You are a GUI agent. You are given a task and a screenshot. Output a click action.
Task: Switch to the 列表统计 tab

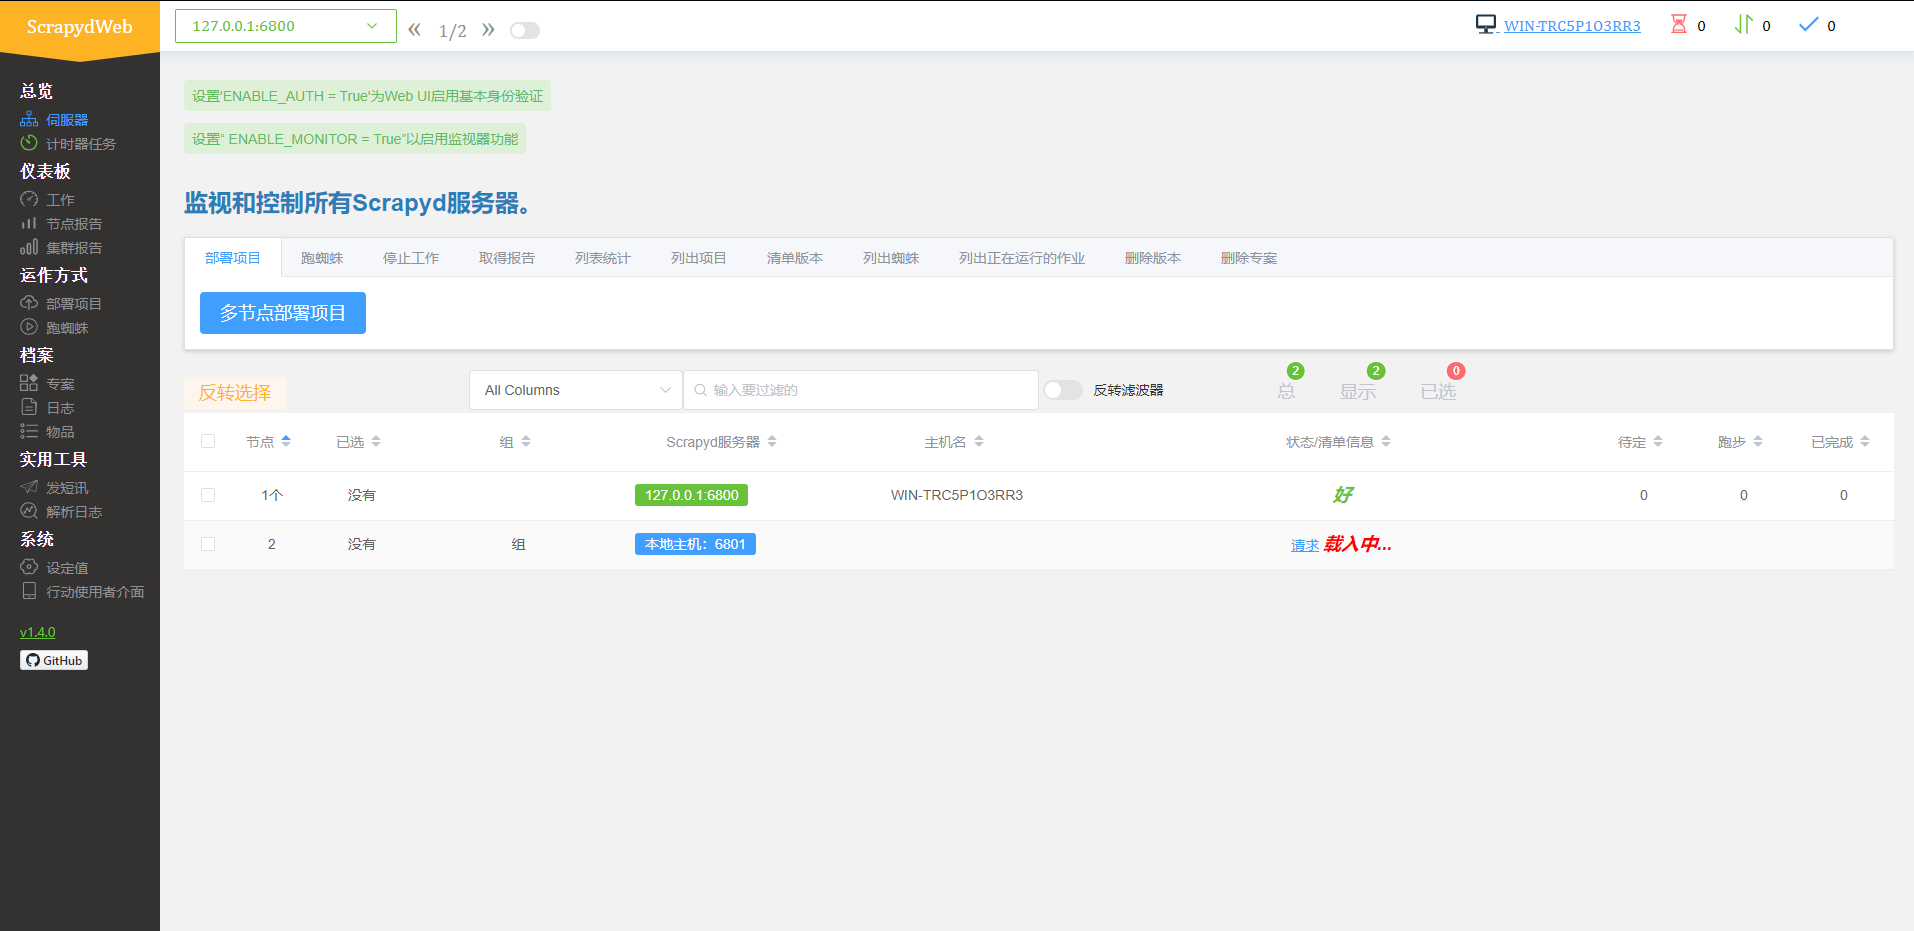pos(603,258)
